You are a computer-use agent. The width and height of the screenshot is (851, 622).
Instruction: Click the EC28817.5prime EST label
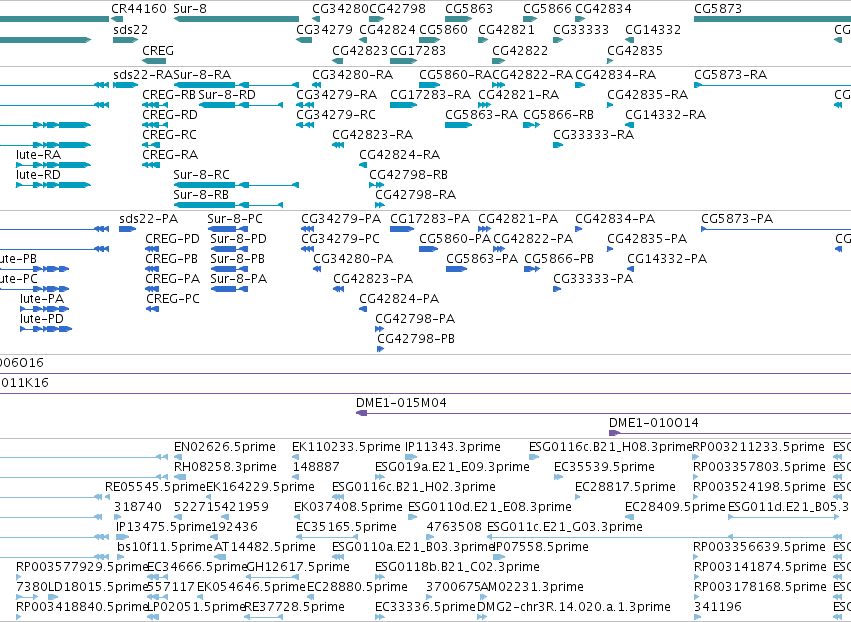625,487
